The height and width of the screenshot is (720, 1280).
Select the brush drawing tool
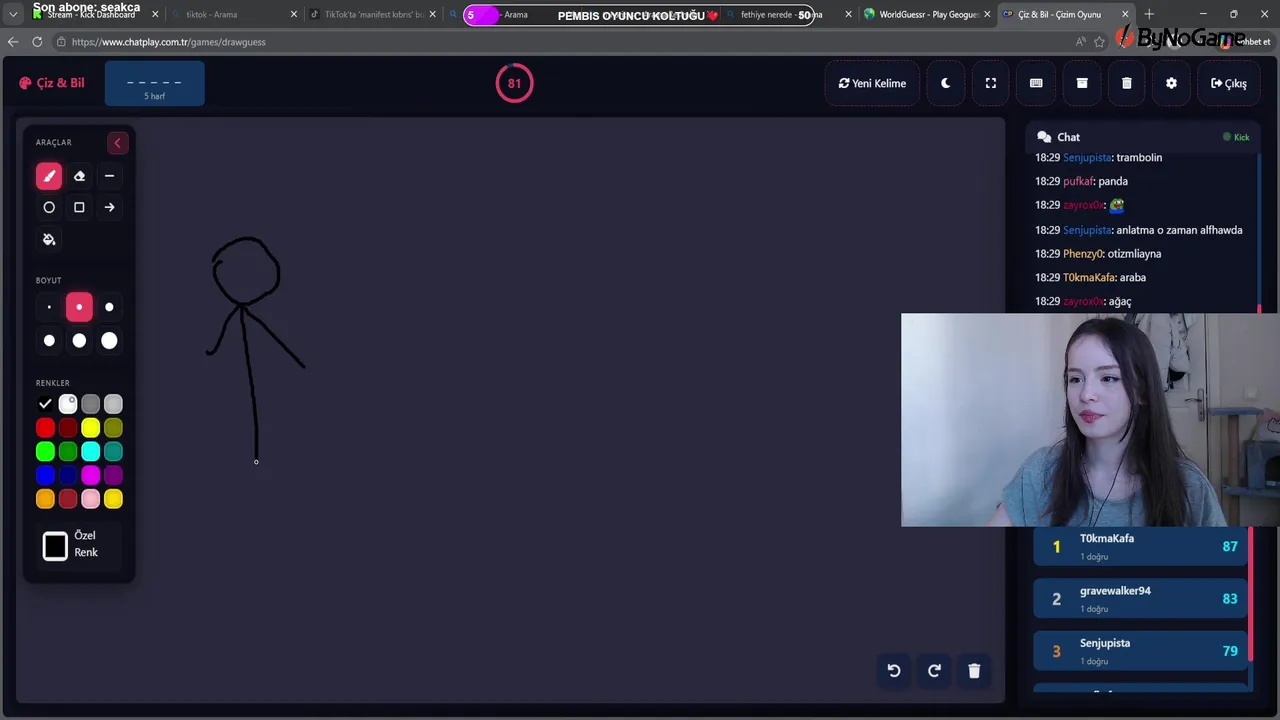(49, 176)
